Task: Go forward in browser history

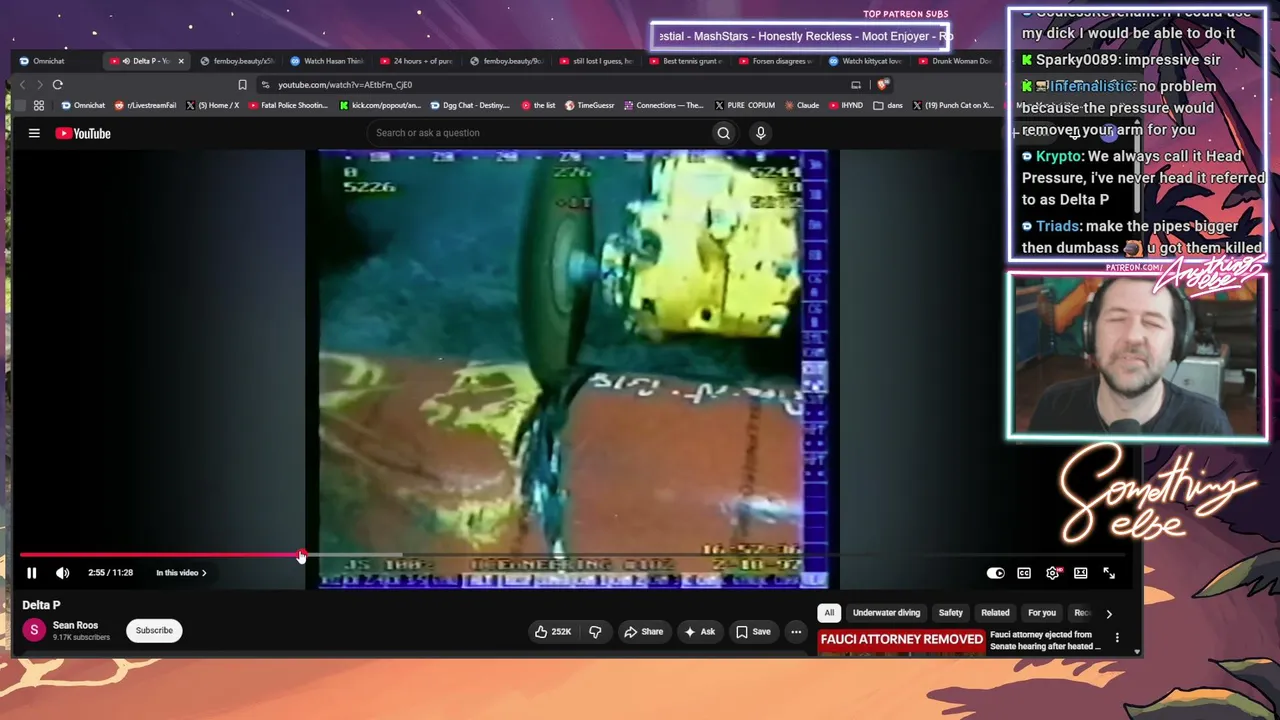Action: tap(39, 85)
